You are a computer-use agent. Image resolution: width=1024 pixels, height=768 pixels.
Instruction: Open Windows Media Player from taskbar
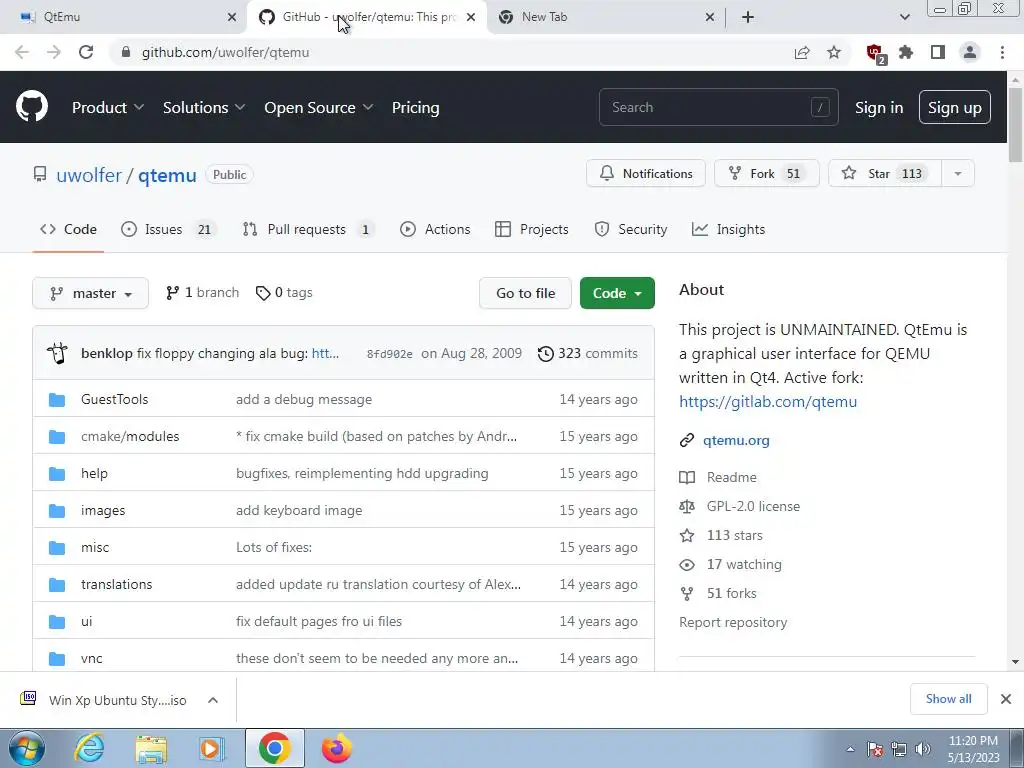coord(212,748)
